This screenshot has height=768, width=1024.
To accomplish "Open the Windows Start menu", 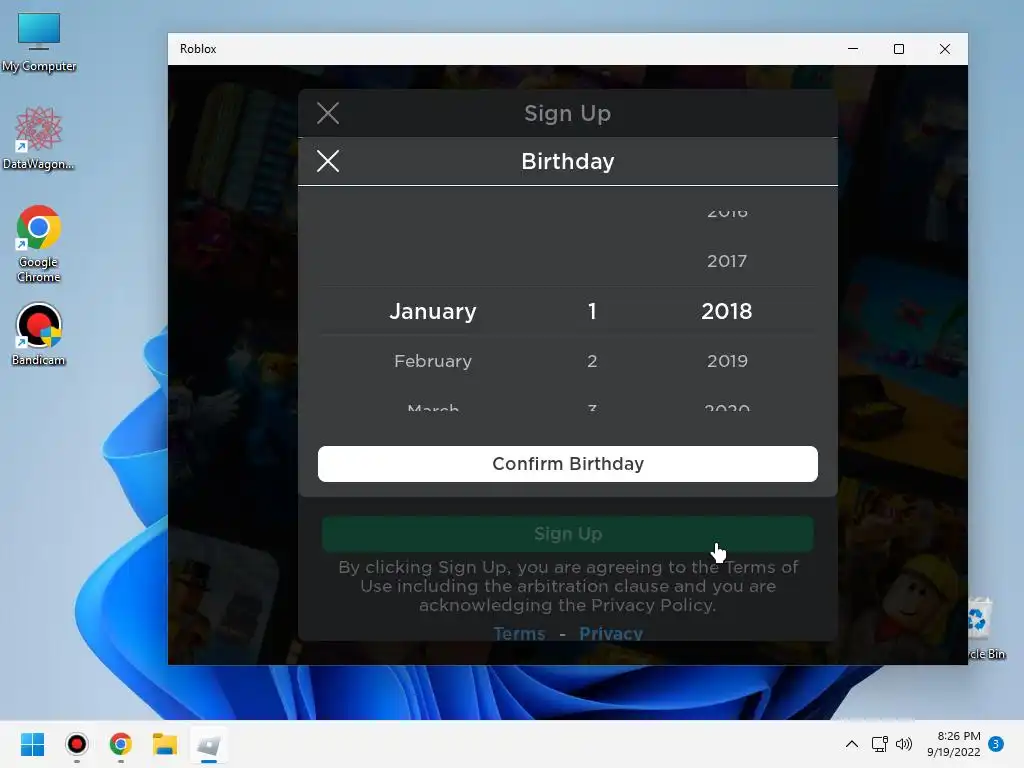I will 33,744.
